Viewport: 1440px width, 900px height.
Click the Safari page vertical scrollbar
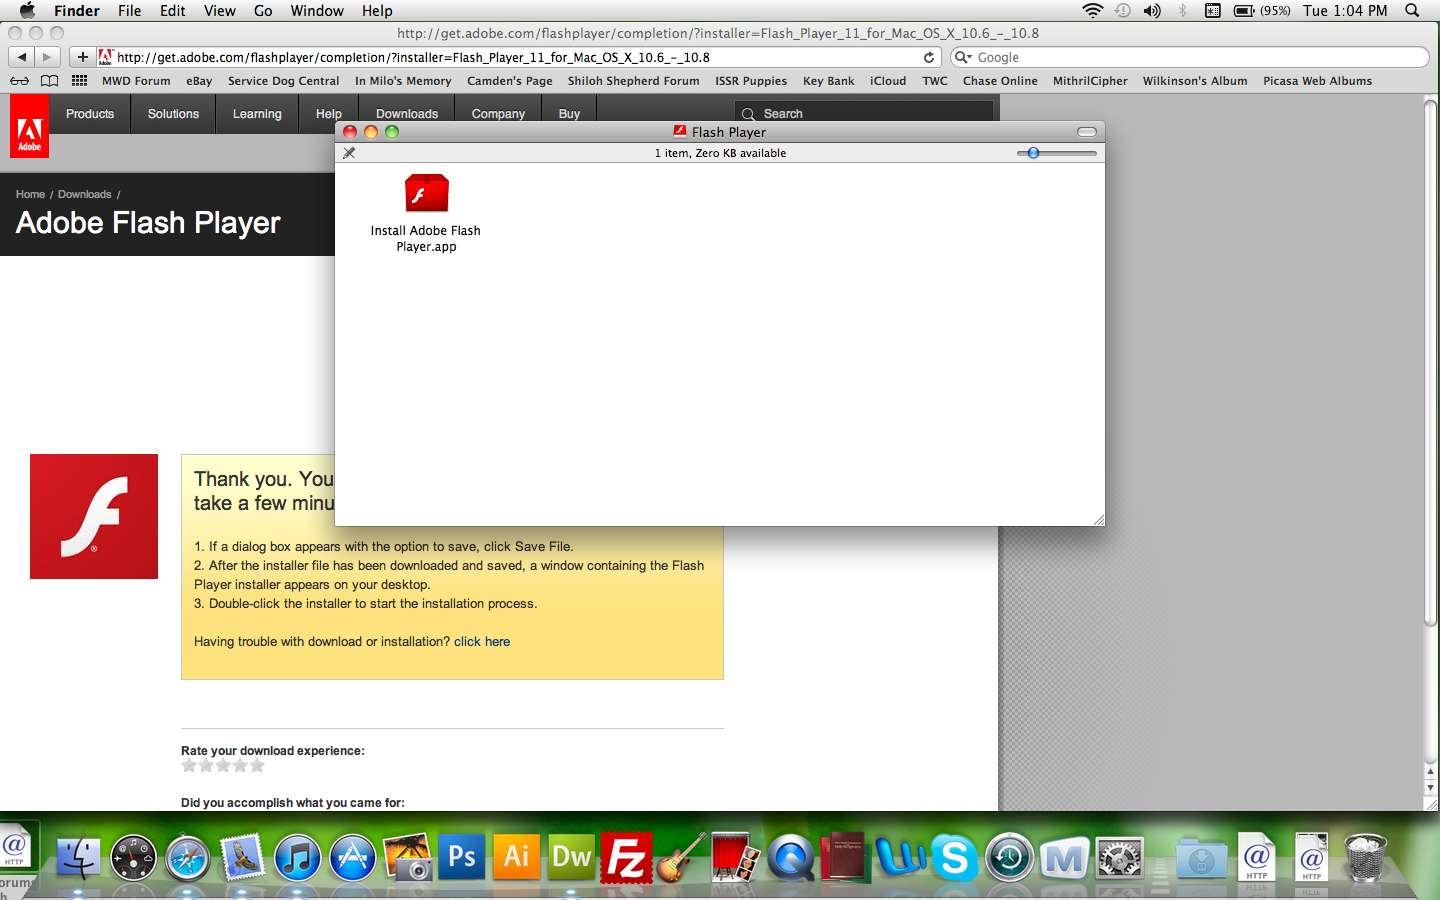(1430, 365)
